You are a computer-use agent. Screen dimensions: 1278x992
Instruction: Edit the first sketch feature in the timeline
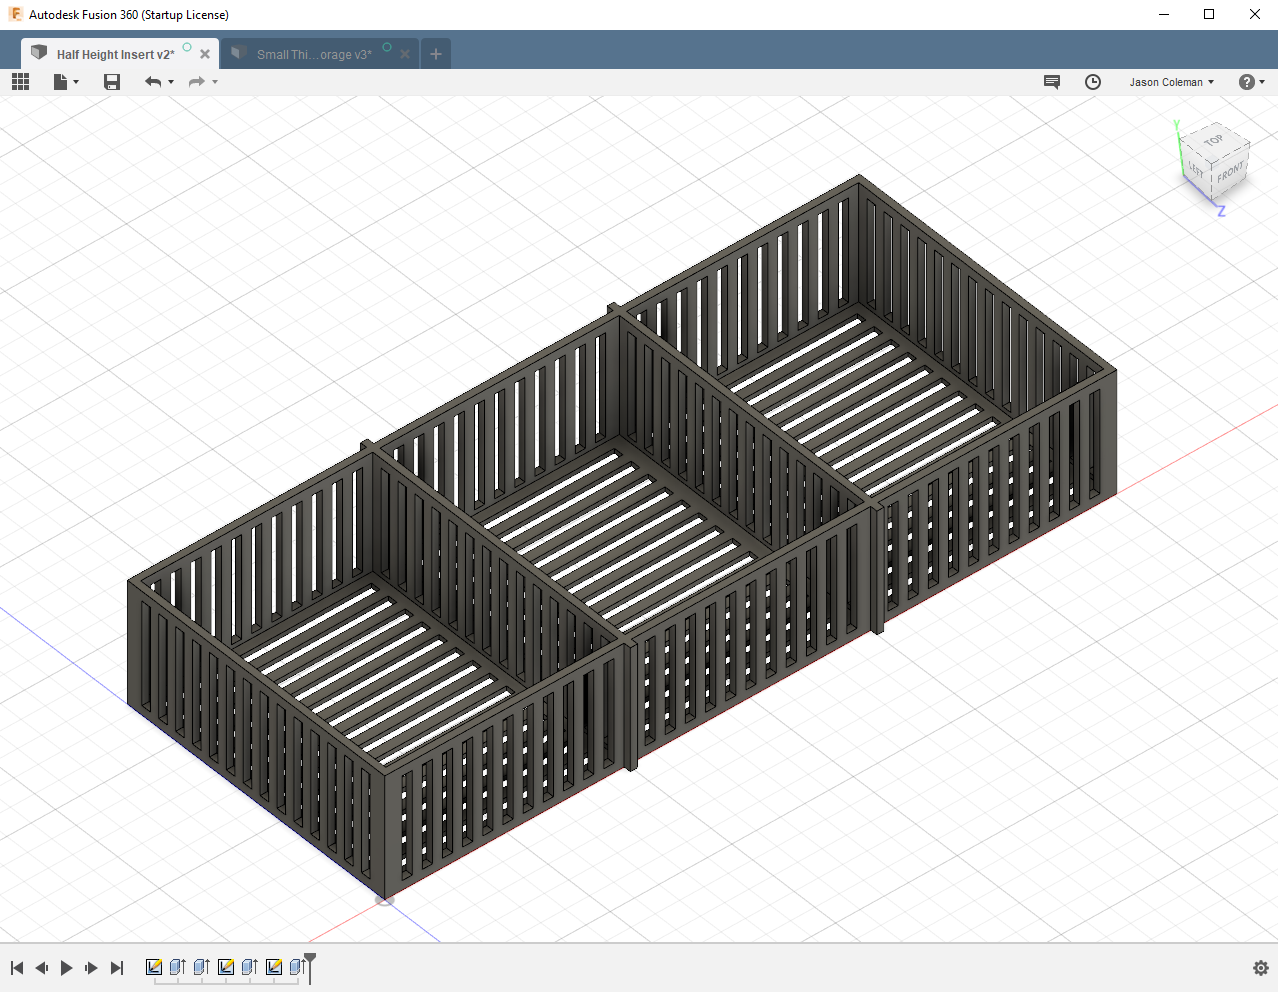pyautogui.click(x=154, y=966)
